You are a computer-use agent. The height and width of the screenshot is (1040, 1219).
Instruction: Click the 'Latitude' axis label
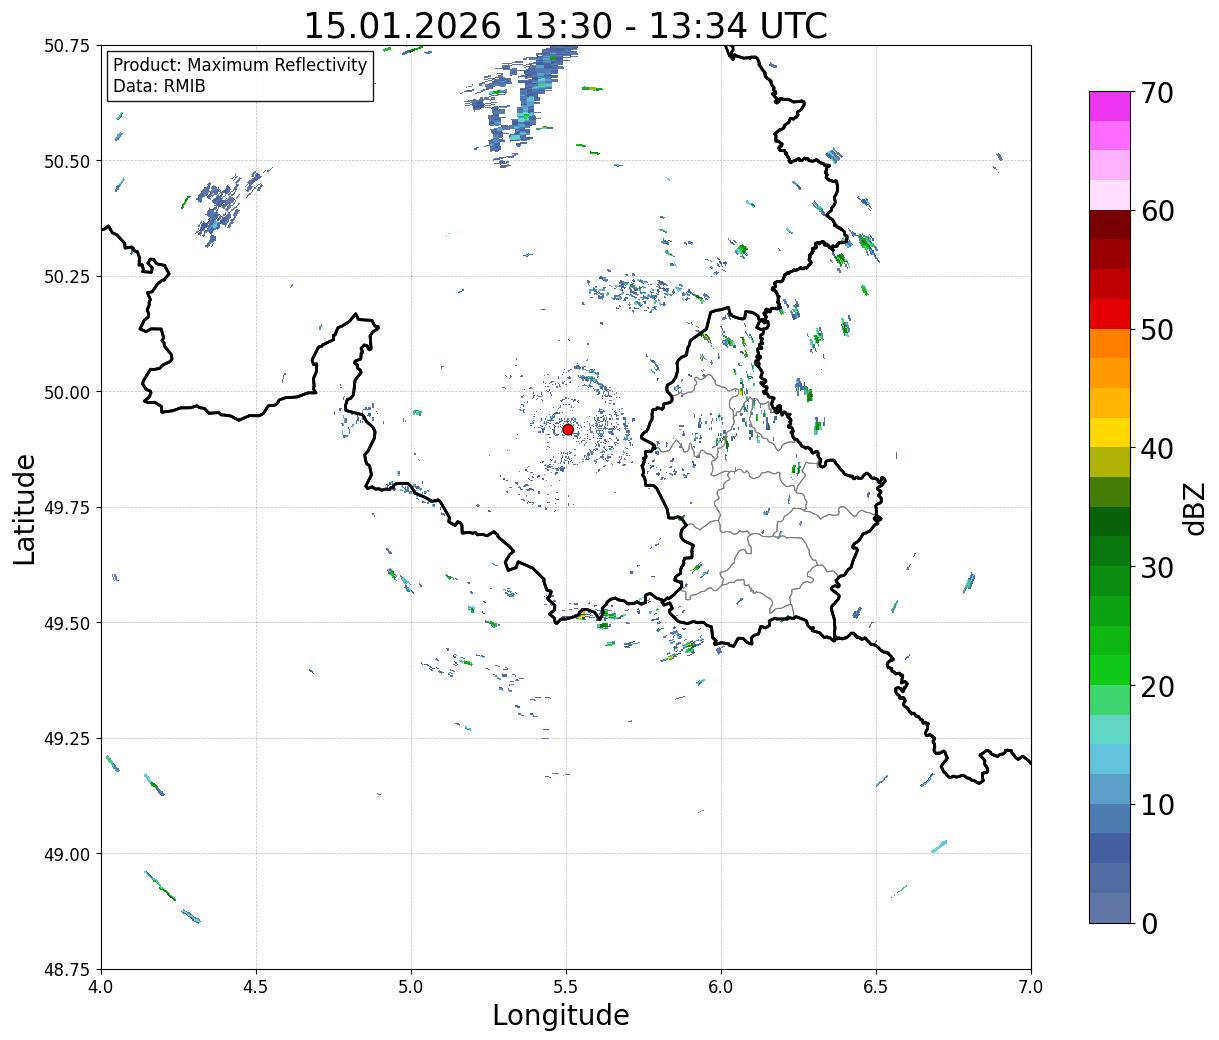click(25, 508)
